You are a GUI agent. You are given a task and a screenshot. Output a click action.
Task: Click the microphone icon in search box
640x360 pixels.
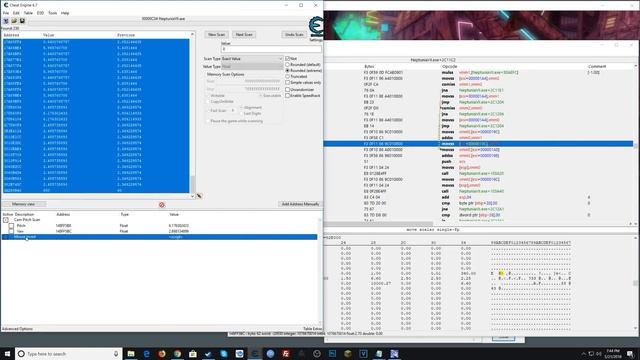116,353
